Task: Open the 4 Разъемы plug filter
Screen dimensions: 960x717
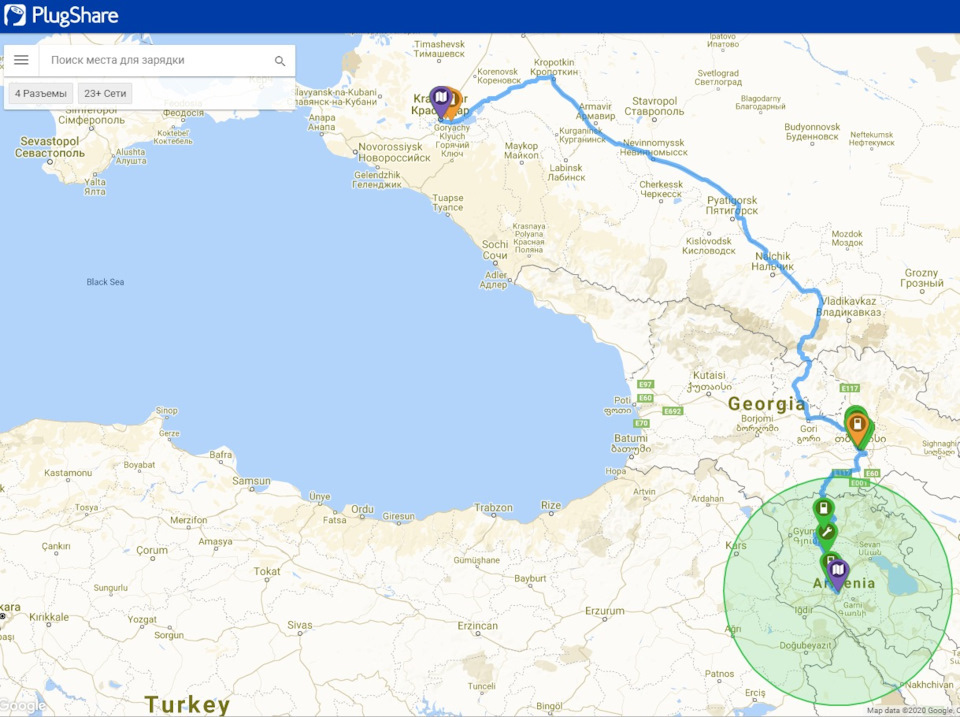Action: pos(41,94)
